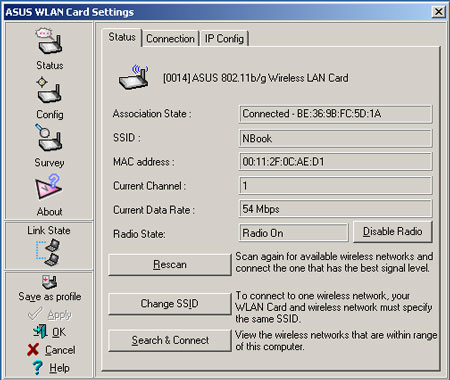Screen dimensions: 450x380
Task: Click the Current Data Rate field 54 Mbps
Action: tap(335, 209)
